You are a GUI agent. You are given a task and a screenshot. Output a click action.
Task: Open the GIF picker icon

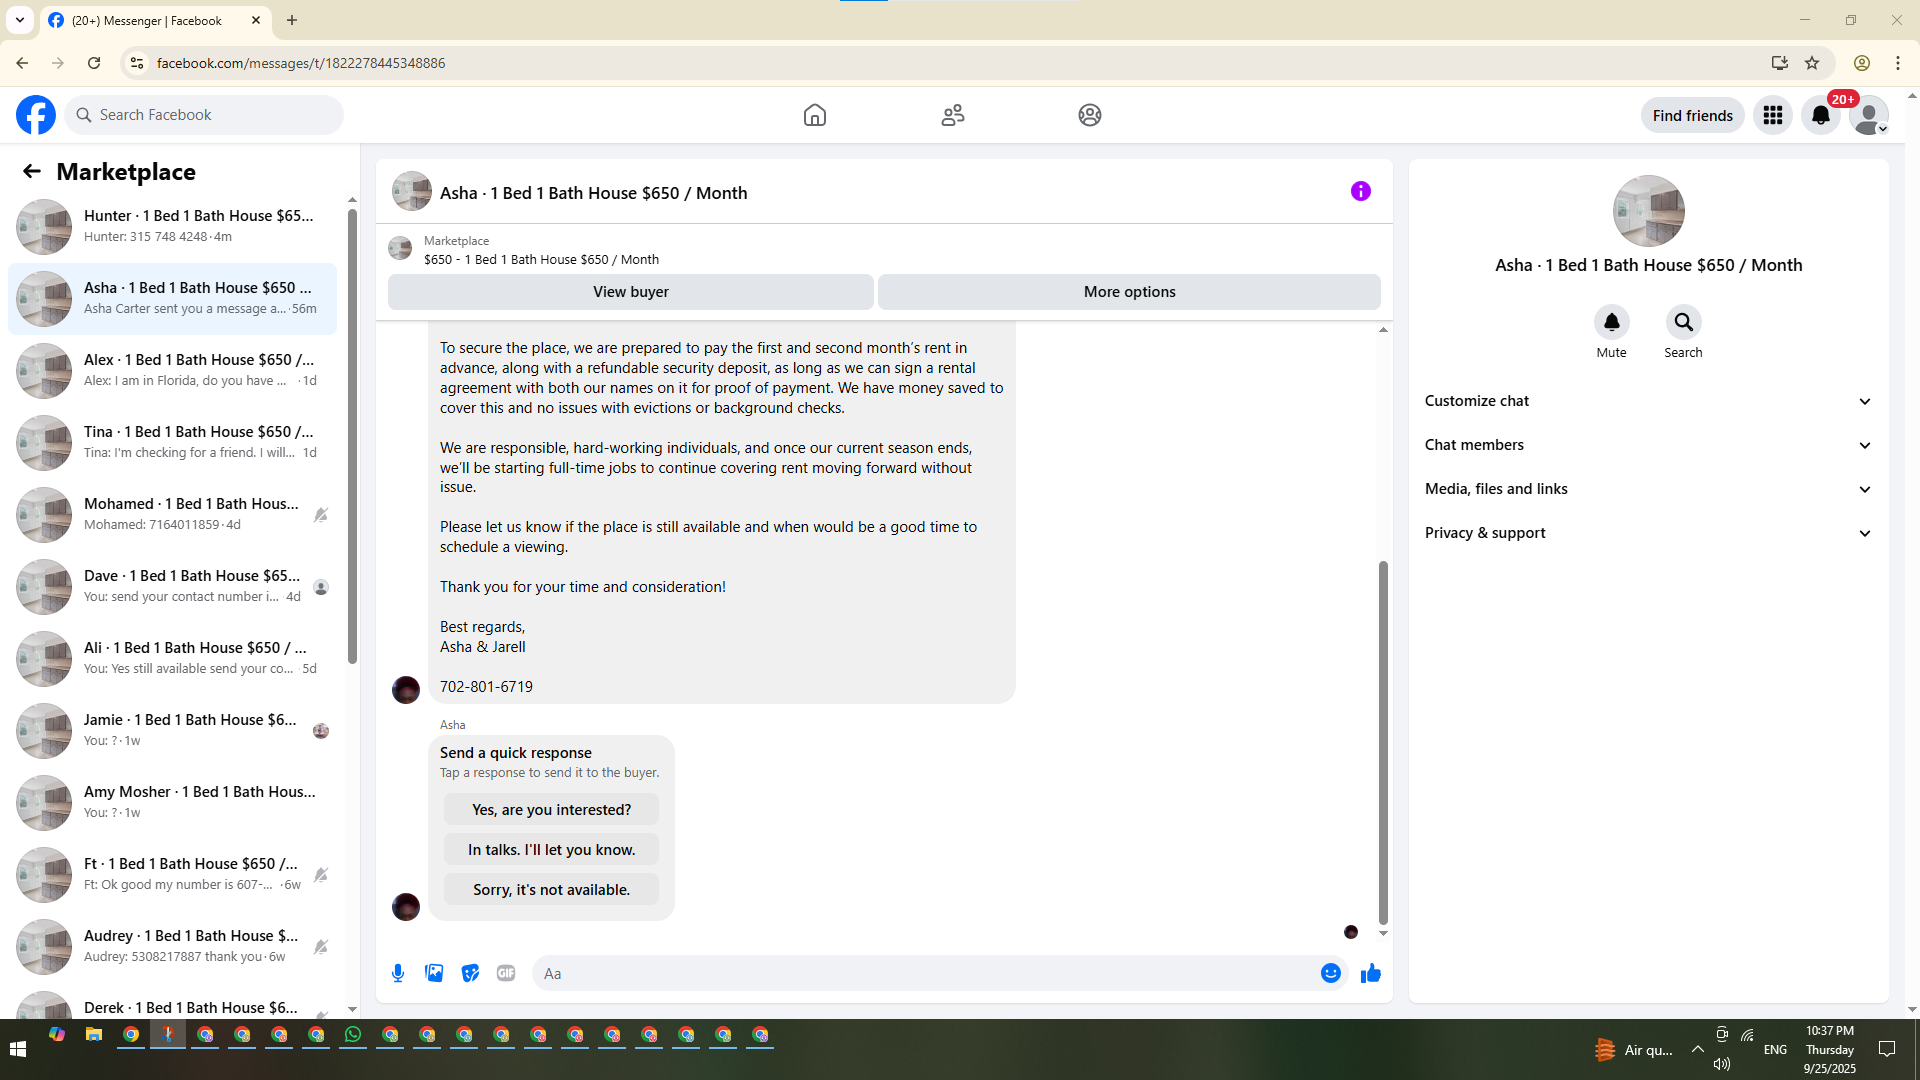(506, 973)
